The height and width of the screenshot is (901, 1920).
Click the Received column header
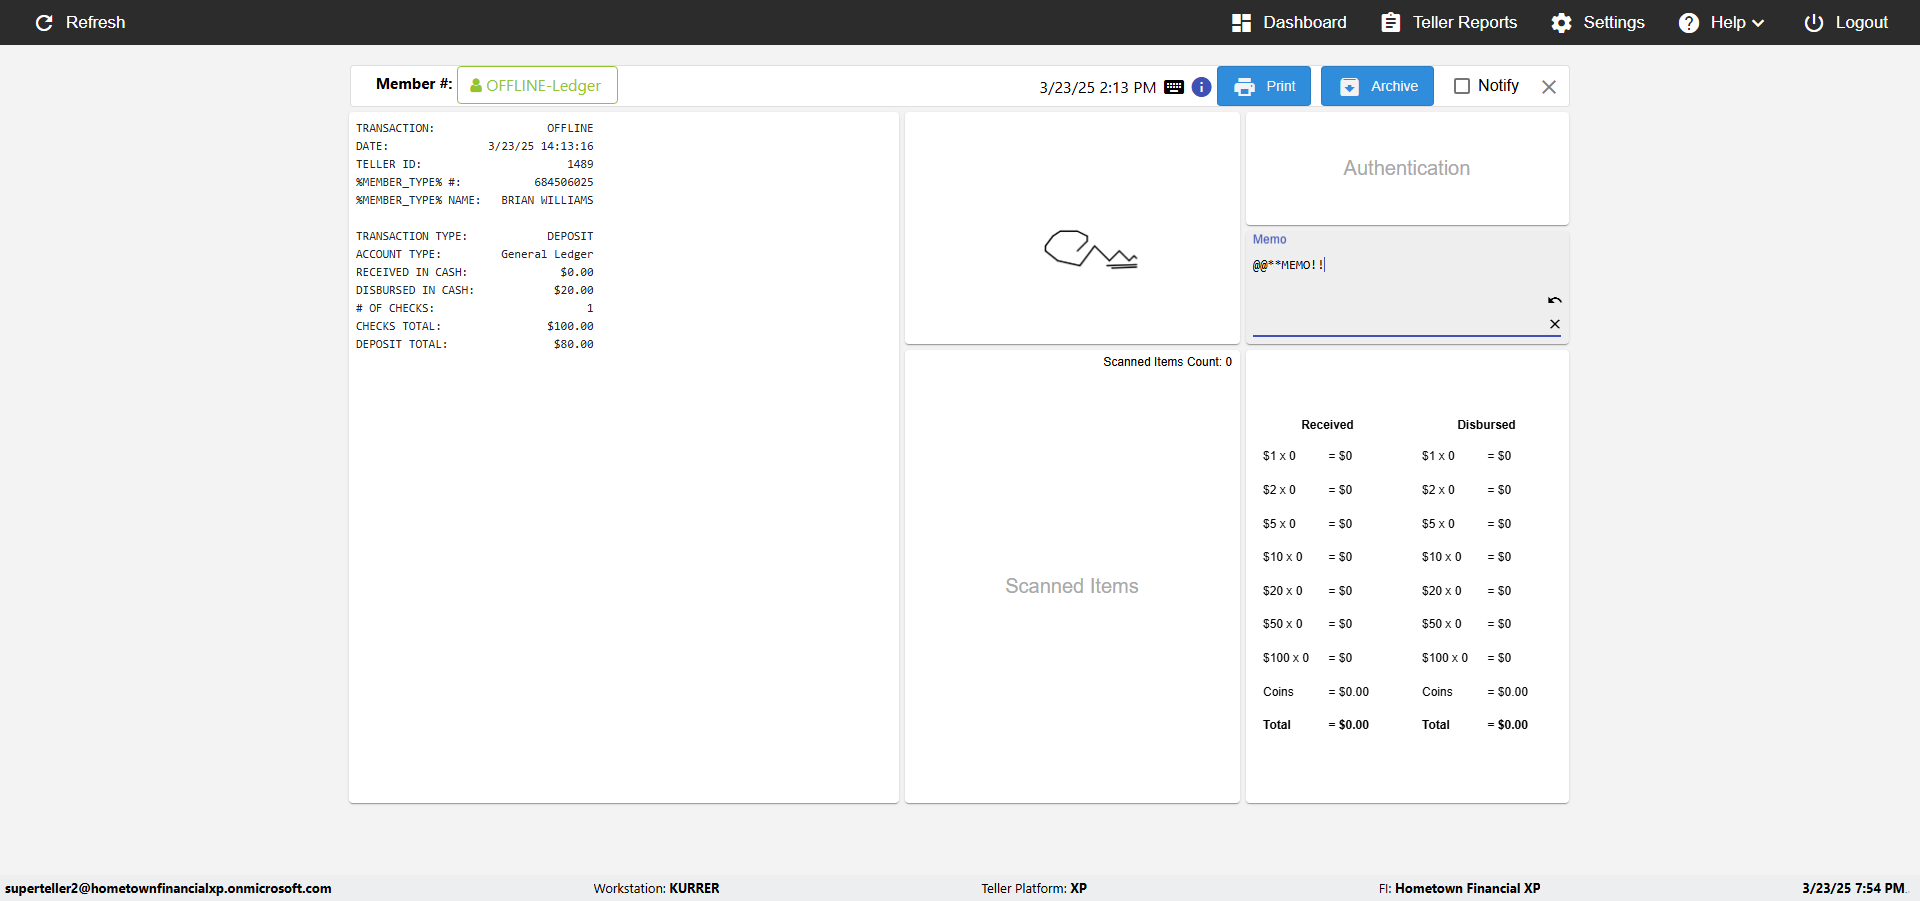pos(1327,425)
